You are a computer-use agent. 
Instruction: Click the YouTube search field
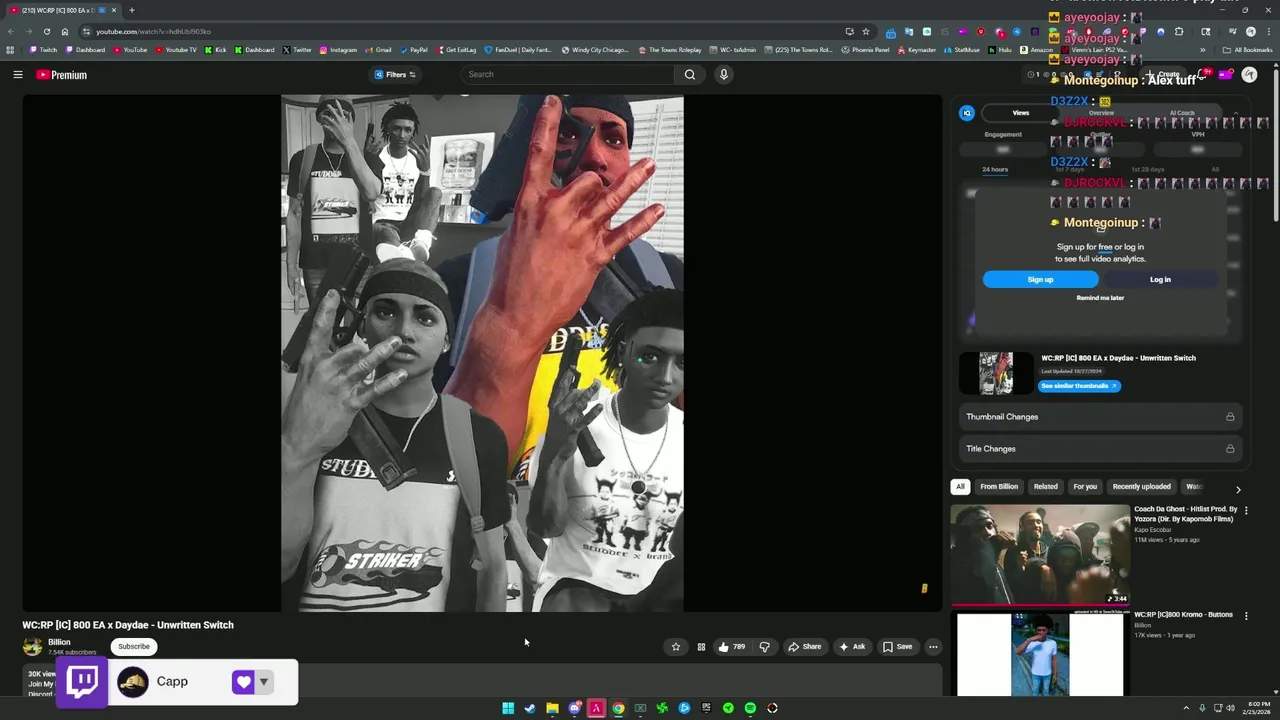(567, 74)
